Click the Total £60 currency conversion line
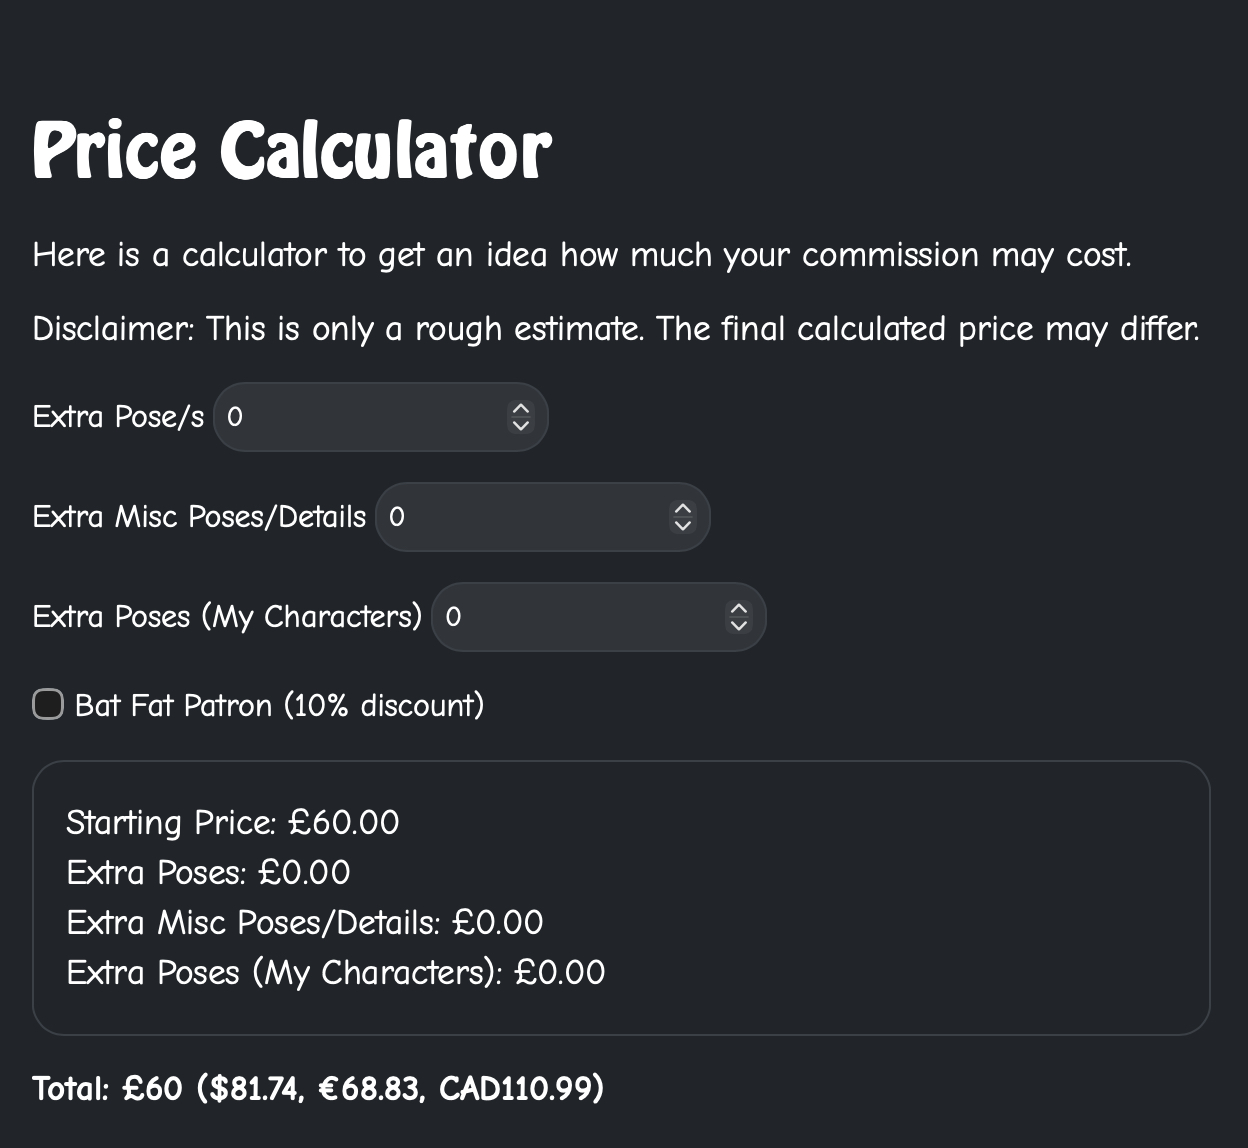This screenshot has width=1248, height=1148. pos(318,1088)
